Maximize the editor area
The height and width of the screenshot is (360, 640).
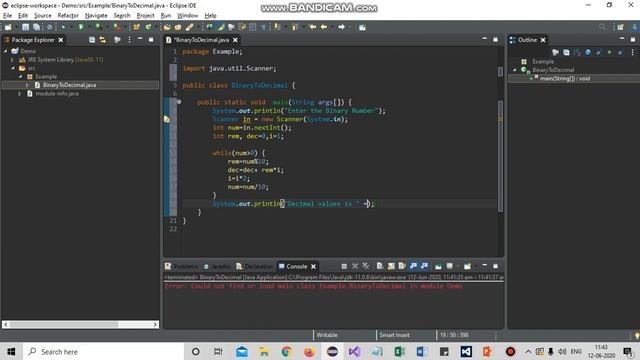pos(495,40)
